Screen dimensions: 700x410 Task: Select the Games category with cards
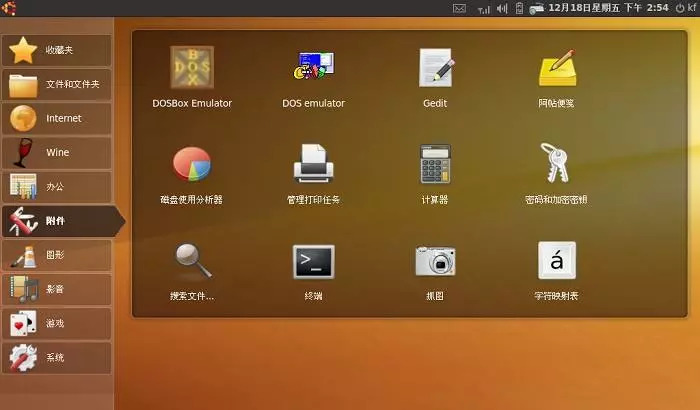pyautogui.click(x=57, y=323)
